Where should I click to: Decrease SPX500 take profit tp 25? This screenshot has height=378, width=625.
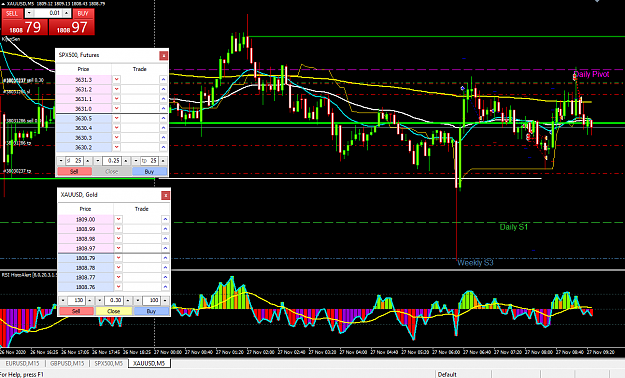click(136, 161)
